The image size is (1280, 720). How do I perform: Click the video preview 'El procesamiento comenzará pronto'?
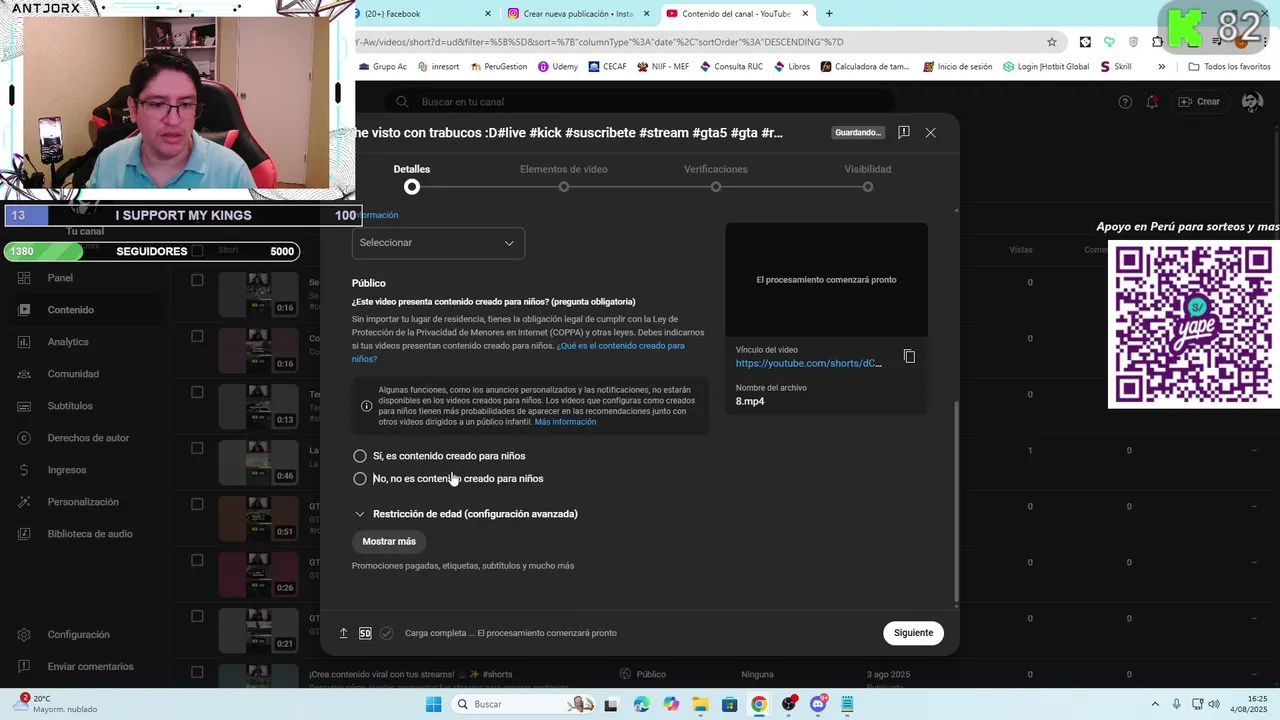(826, 280)
